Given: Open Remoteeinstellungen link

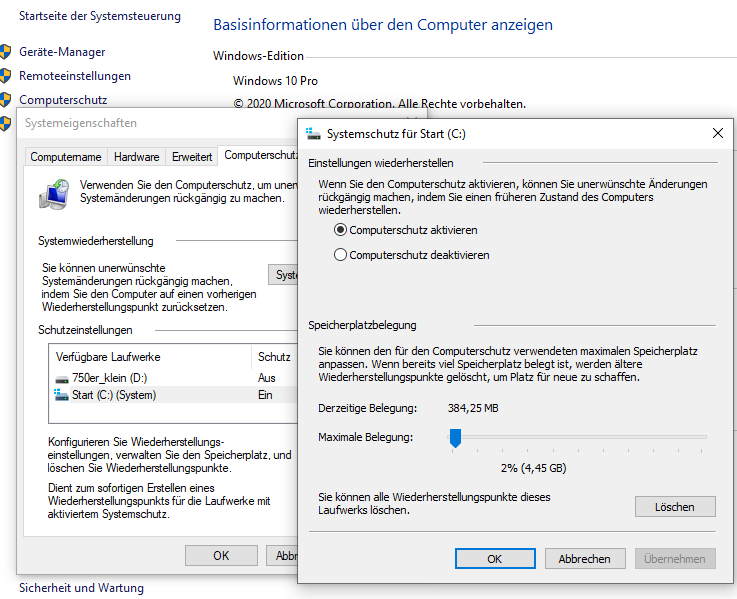Looking at the screenshot, I should pos(75,76).
